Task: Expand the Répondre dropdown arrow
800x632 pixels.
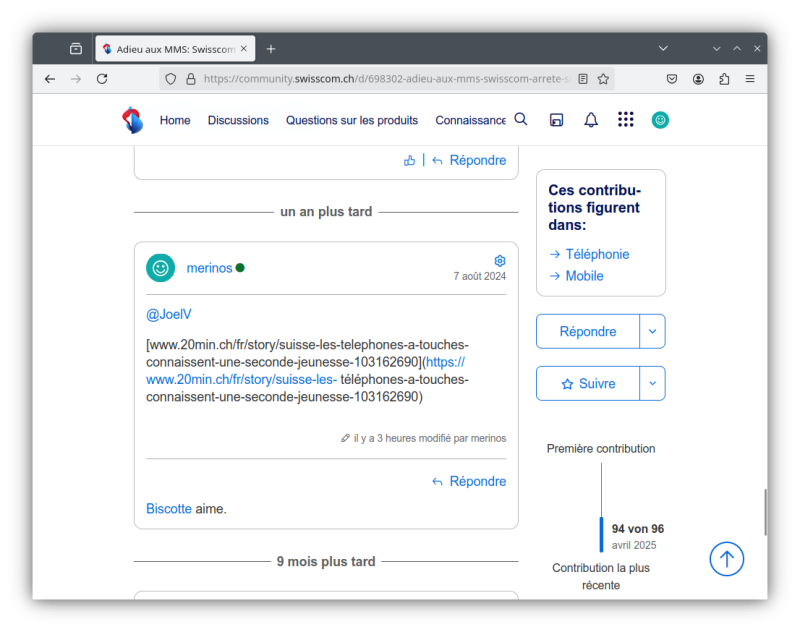Action: (653, 332)
